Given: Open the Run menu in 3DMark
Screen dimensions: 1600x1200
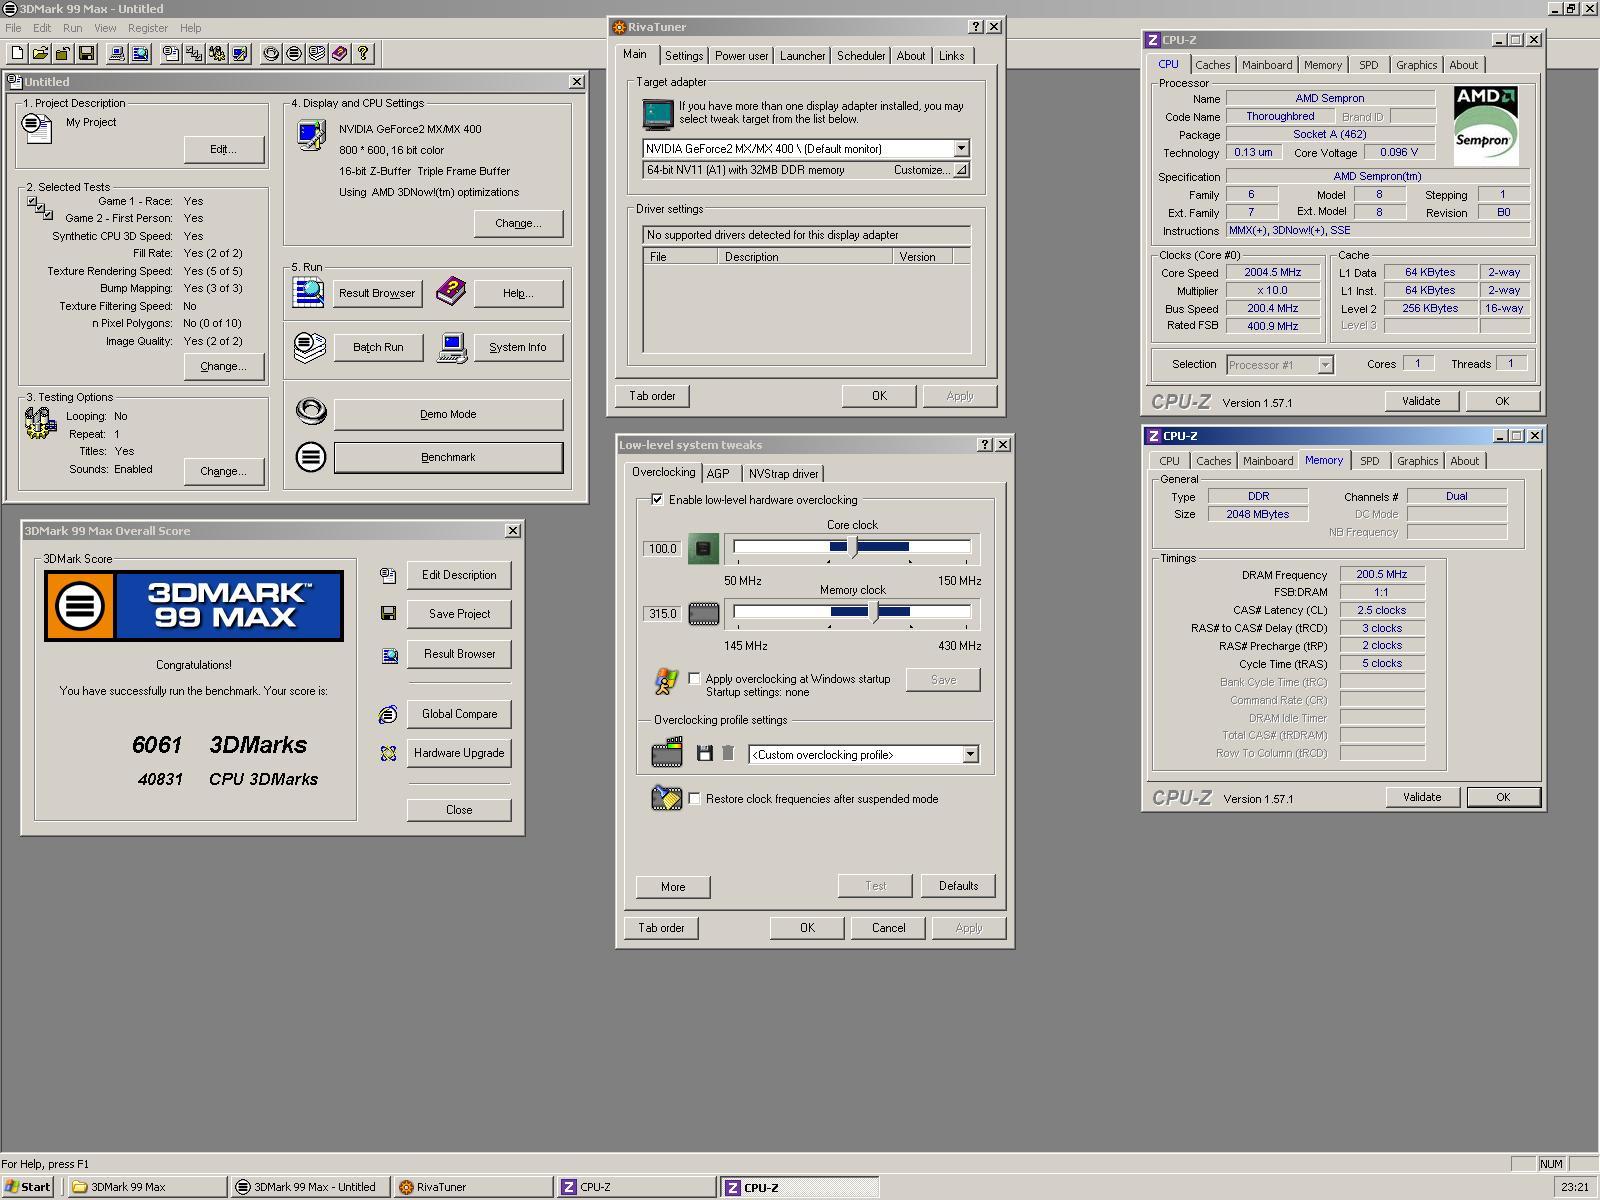Looking at the screenshot, I should point(73,28).
